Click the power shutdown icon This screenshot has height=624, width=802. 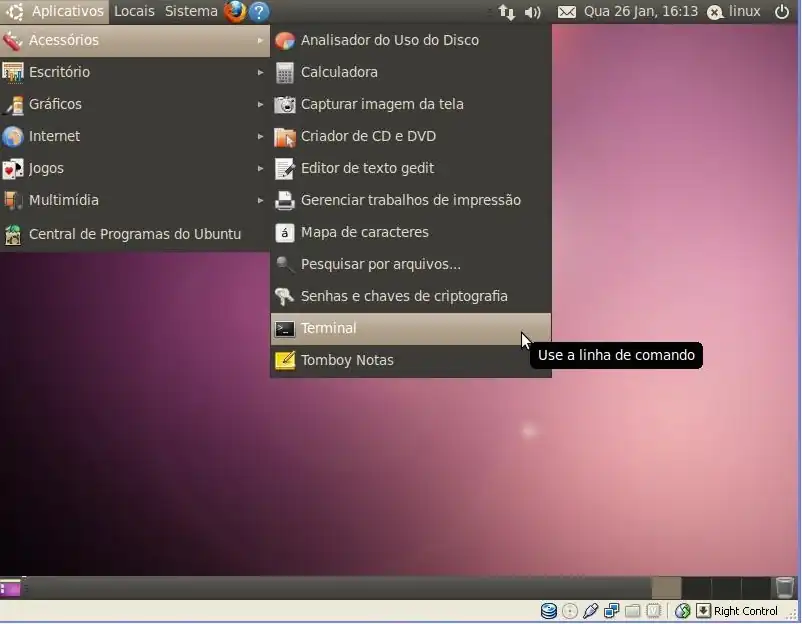pos(782,12)
